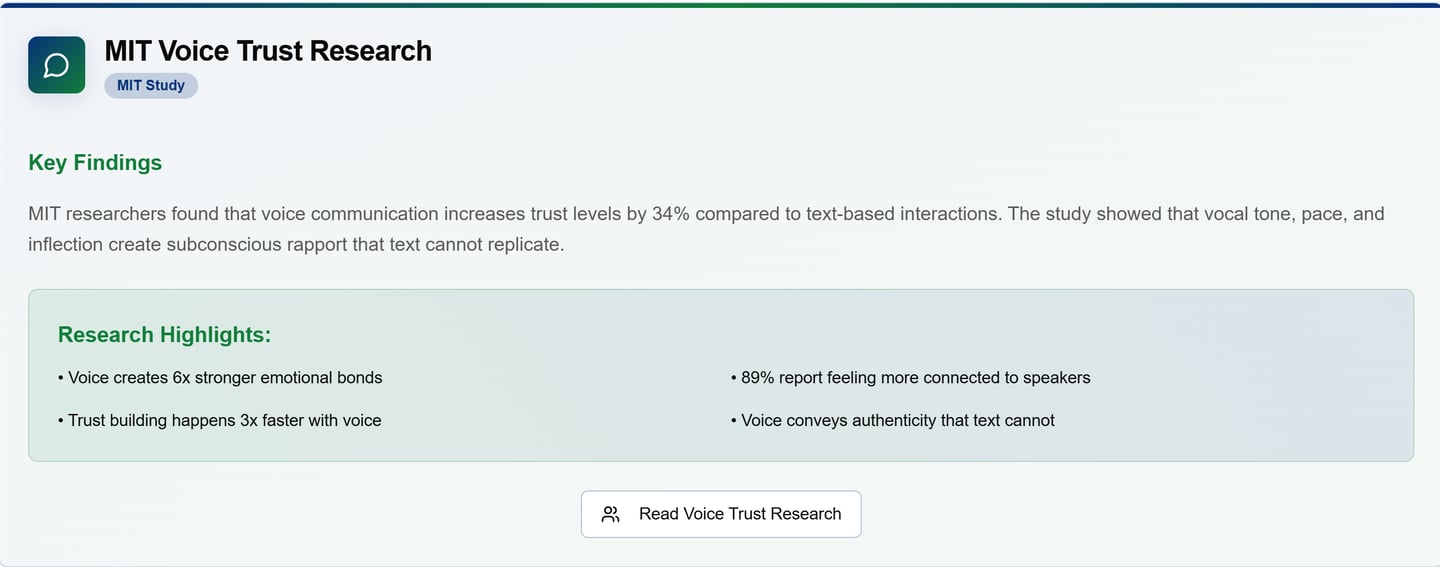Click the people icon in the Read button

tap(610, 514)
